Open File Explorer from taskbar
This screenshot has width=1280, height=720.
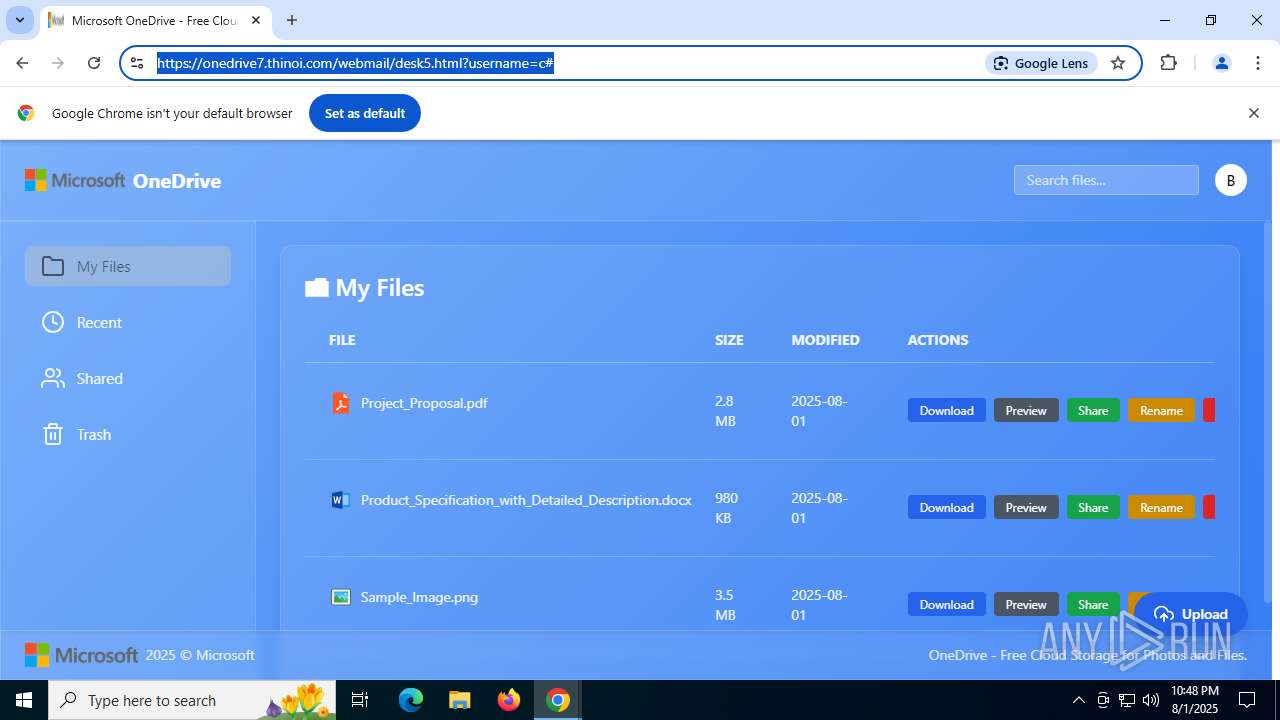(x=459, y=700)
